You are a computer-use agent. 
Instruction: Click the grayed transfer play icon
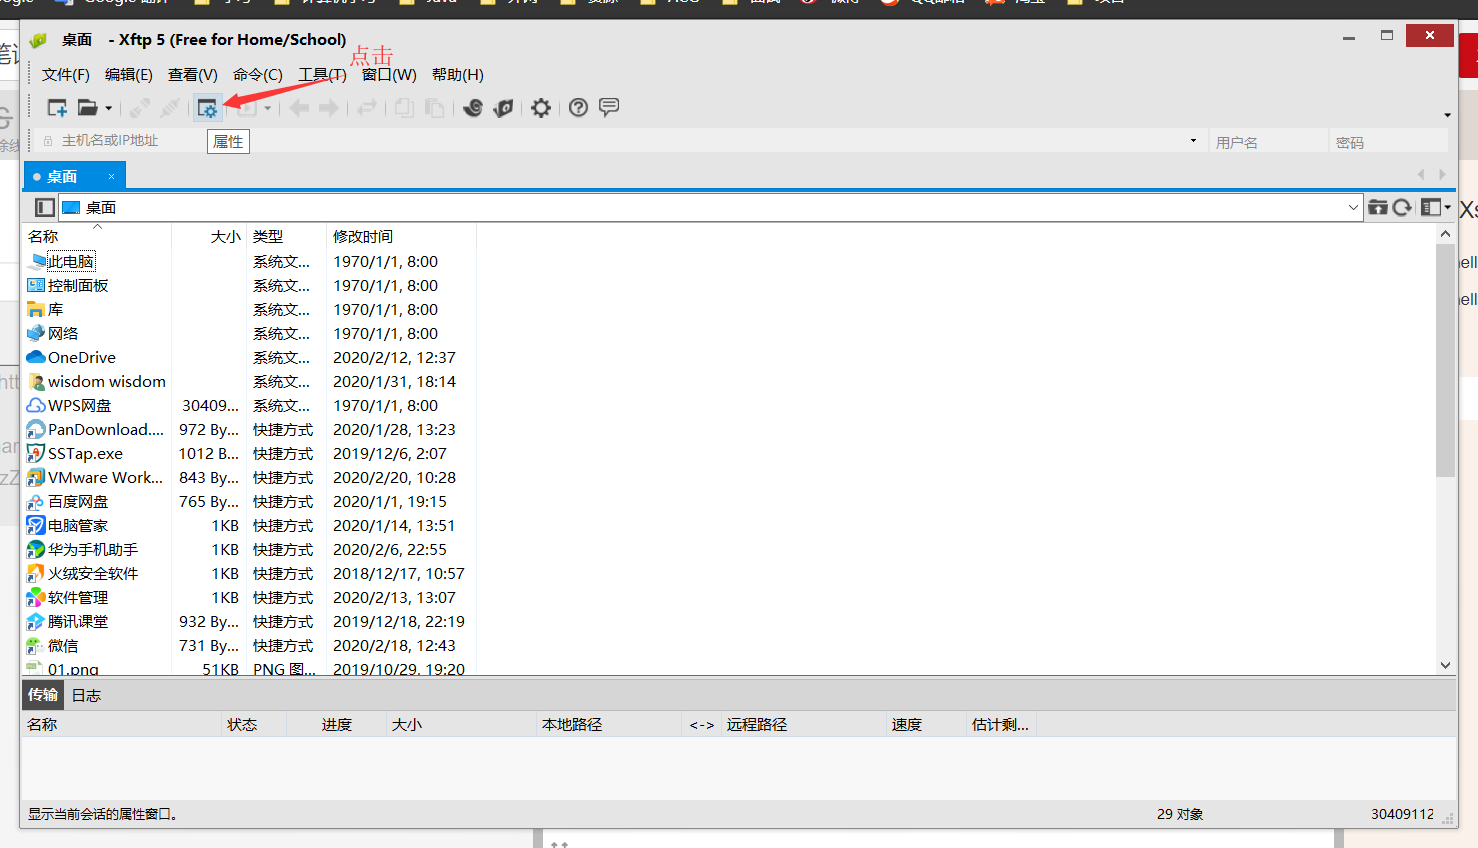pyautogui.click(x=247, y=108)
